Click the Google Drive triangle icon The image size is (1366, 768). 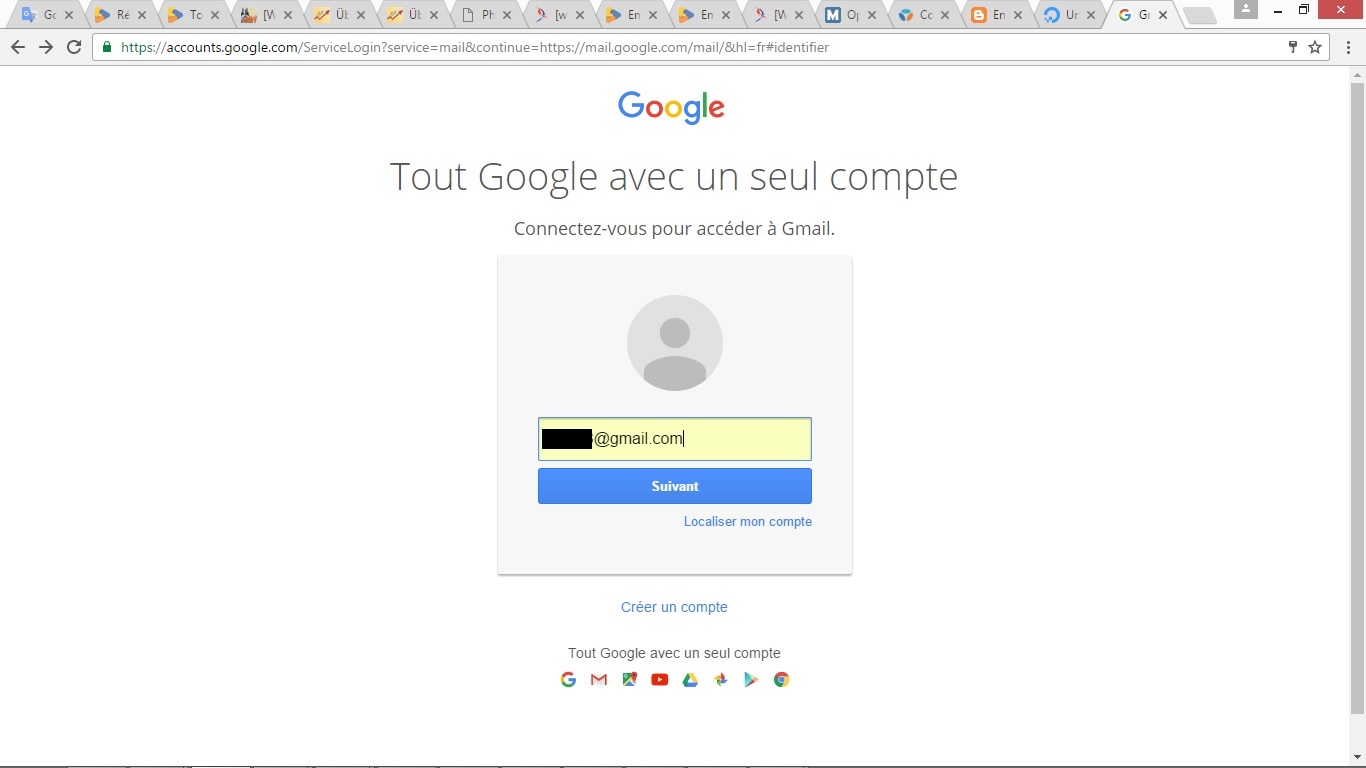[690, 680]
